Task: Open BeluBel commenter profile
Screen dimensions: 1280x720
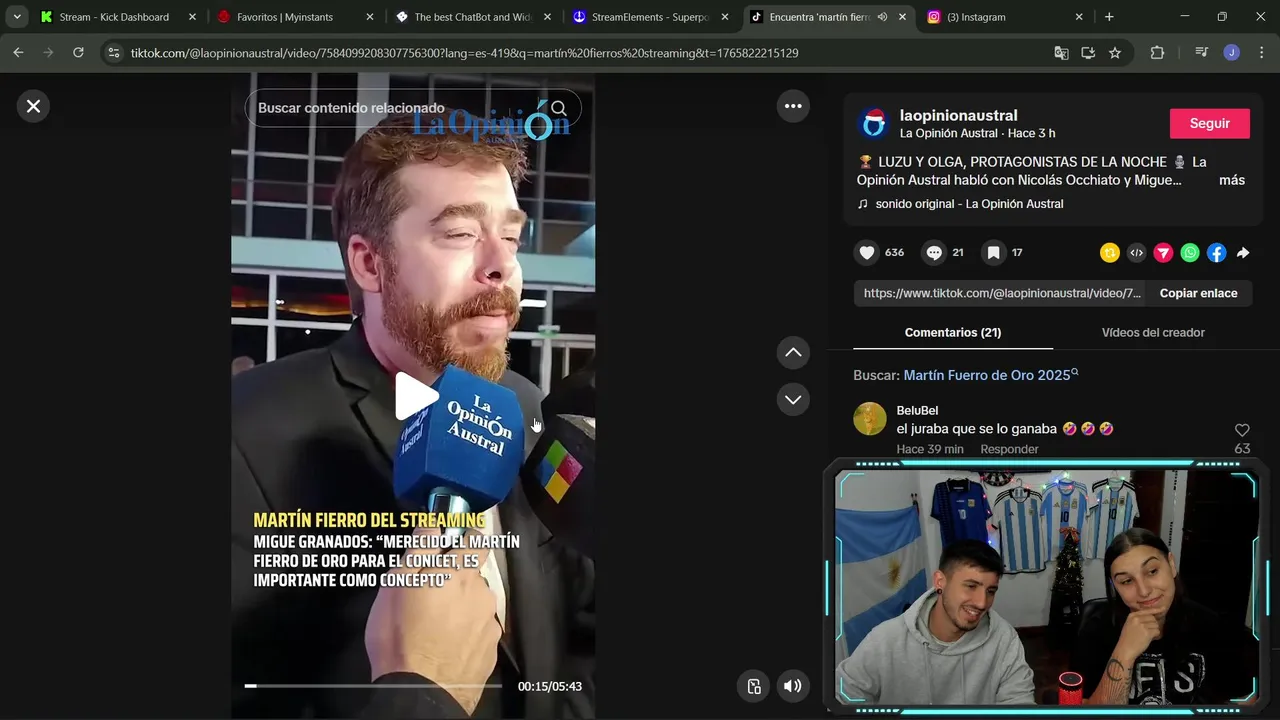Action: pos(917,411)
